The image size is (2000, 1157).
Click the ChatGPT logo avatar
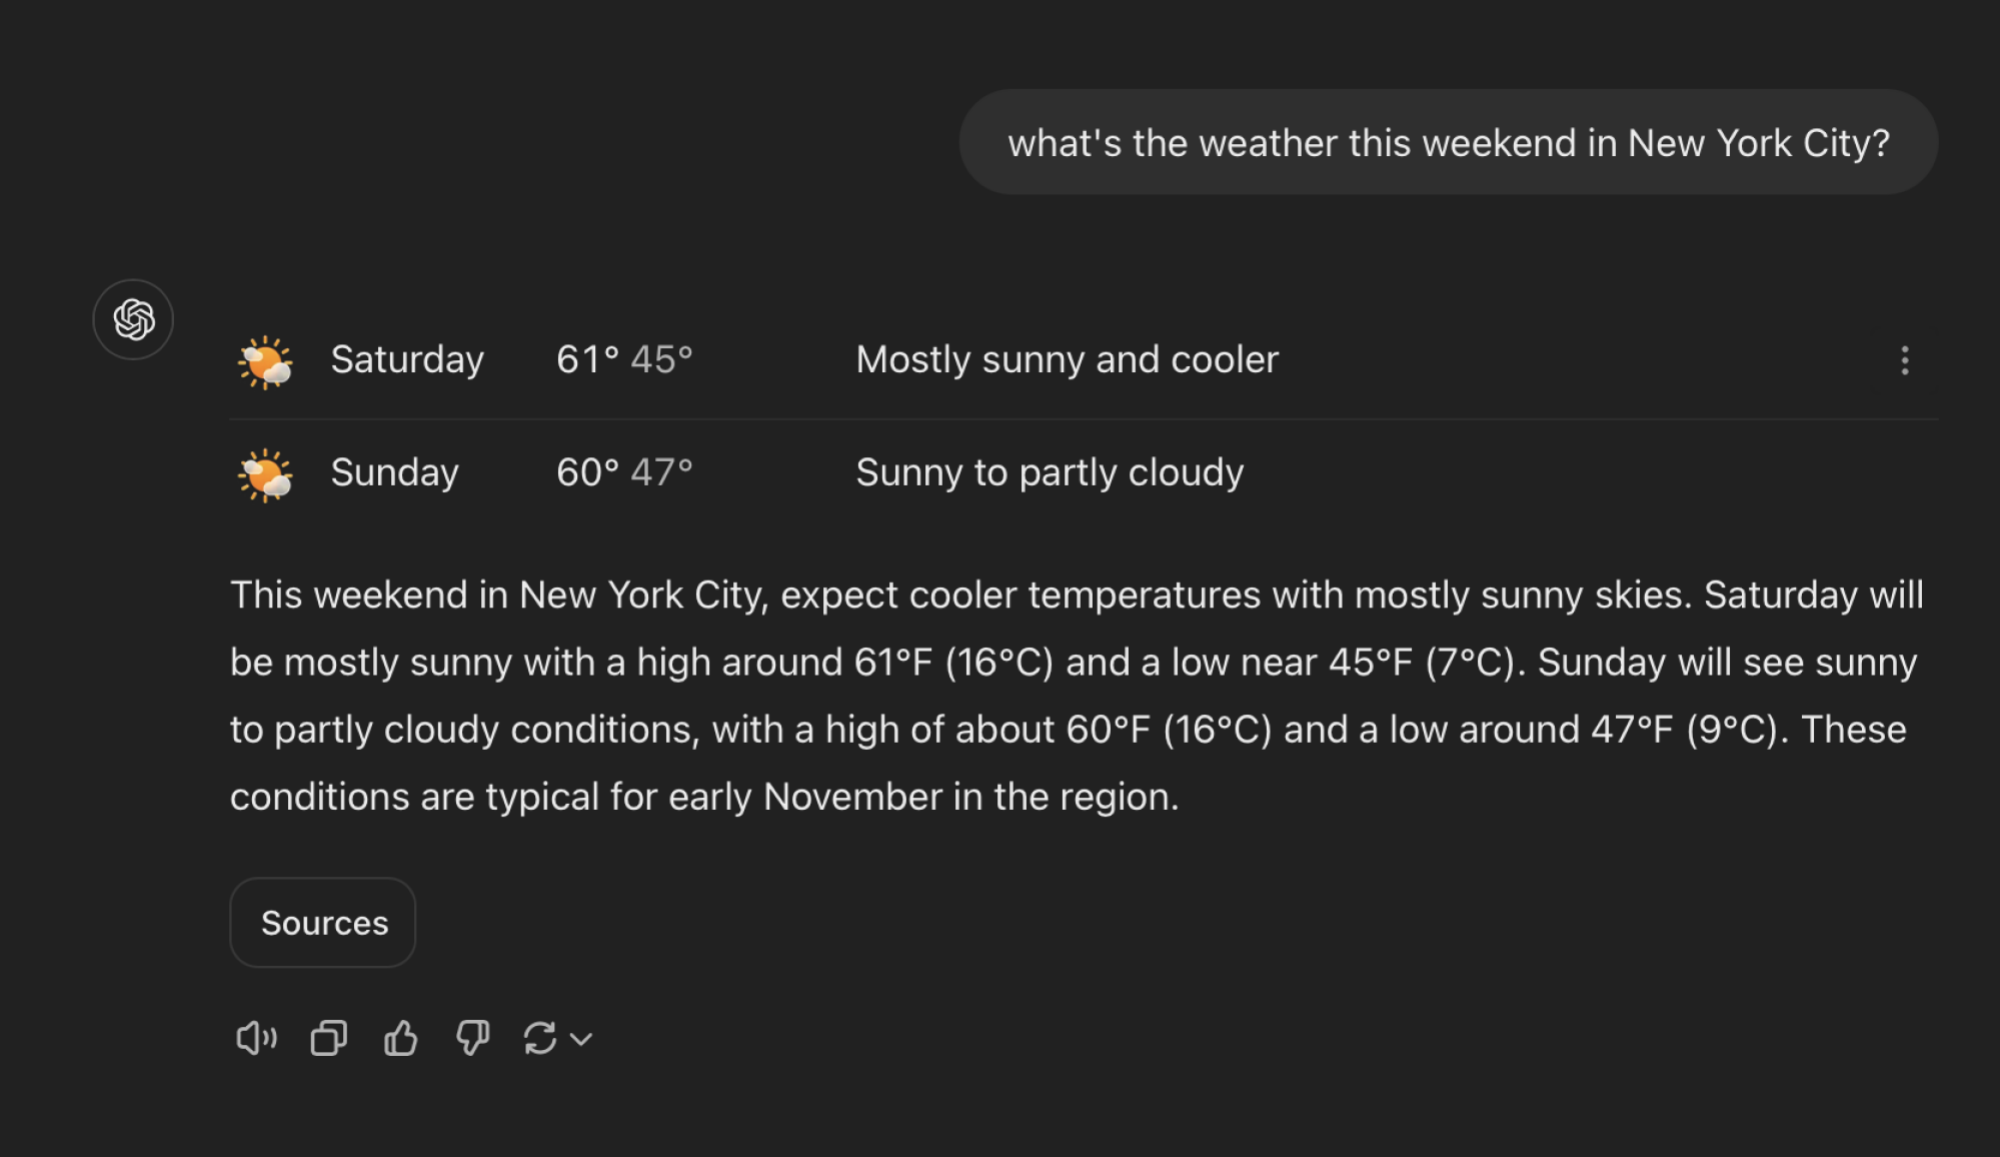click(x=133, y=318)
